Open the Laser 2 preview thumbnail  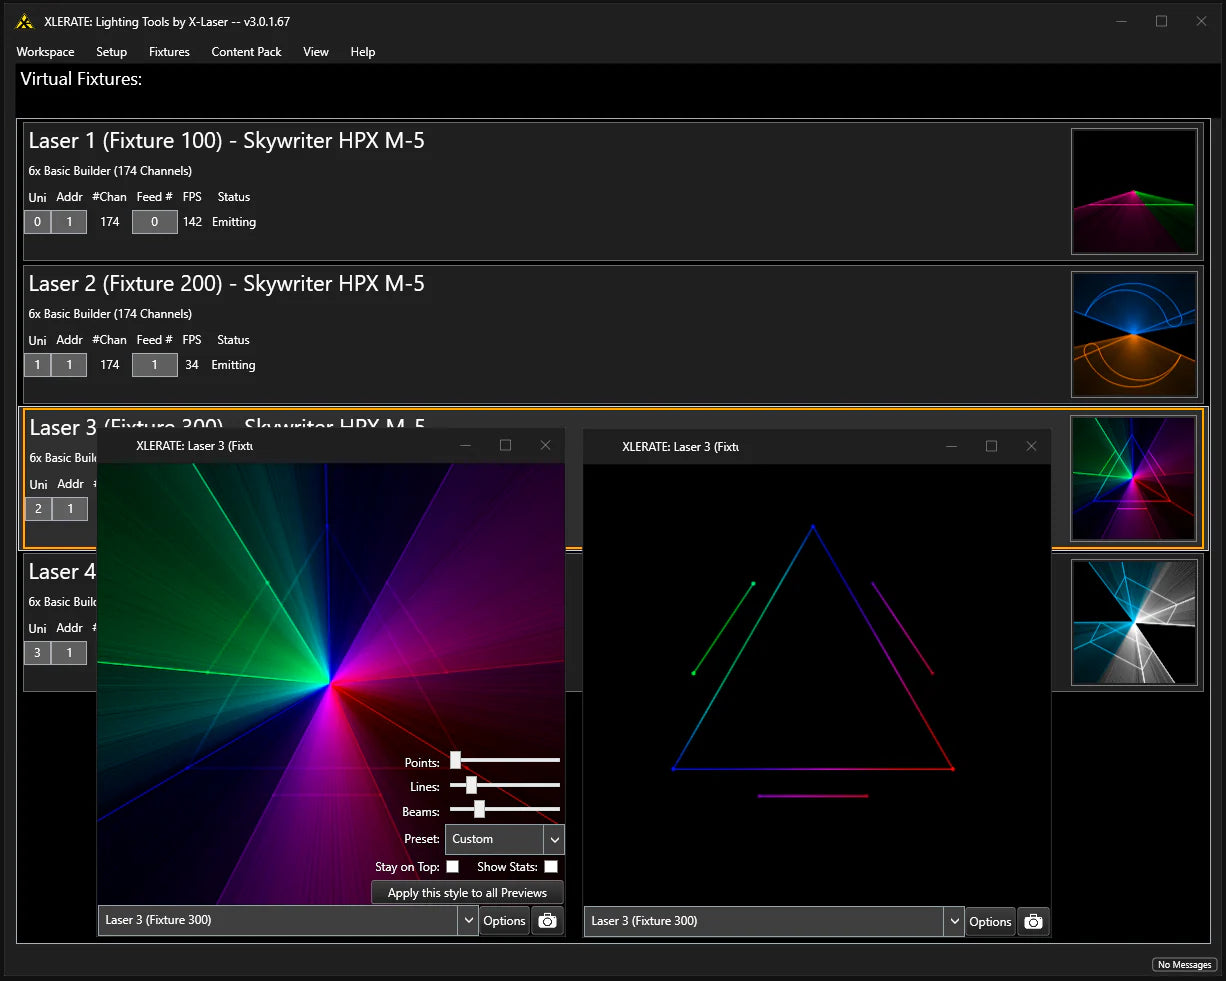tap(1134, 334)
